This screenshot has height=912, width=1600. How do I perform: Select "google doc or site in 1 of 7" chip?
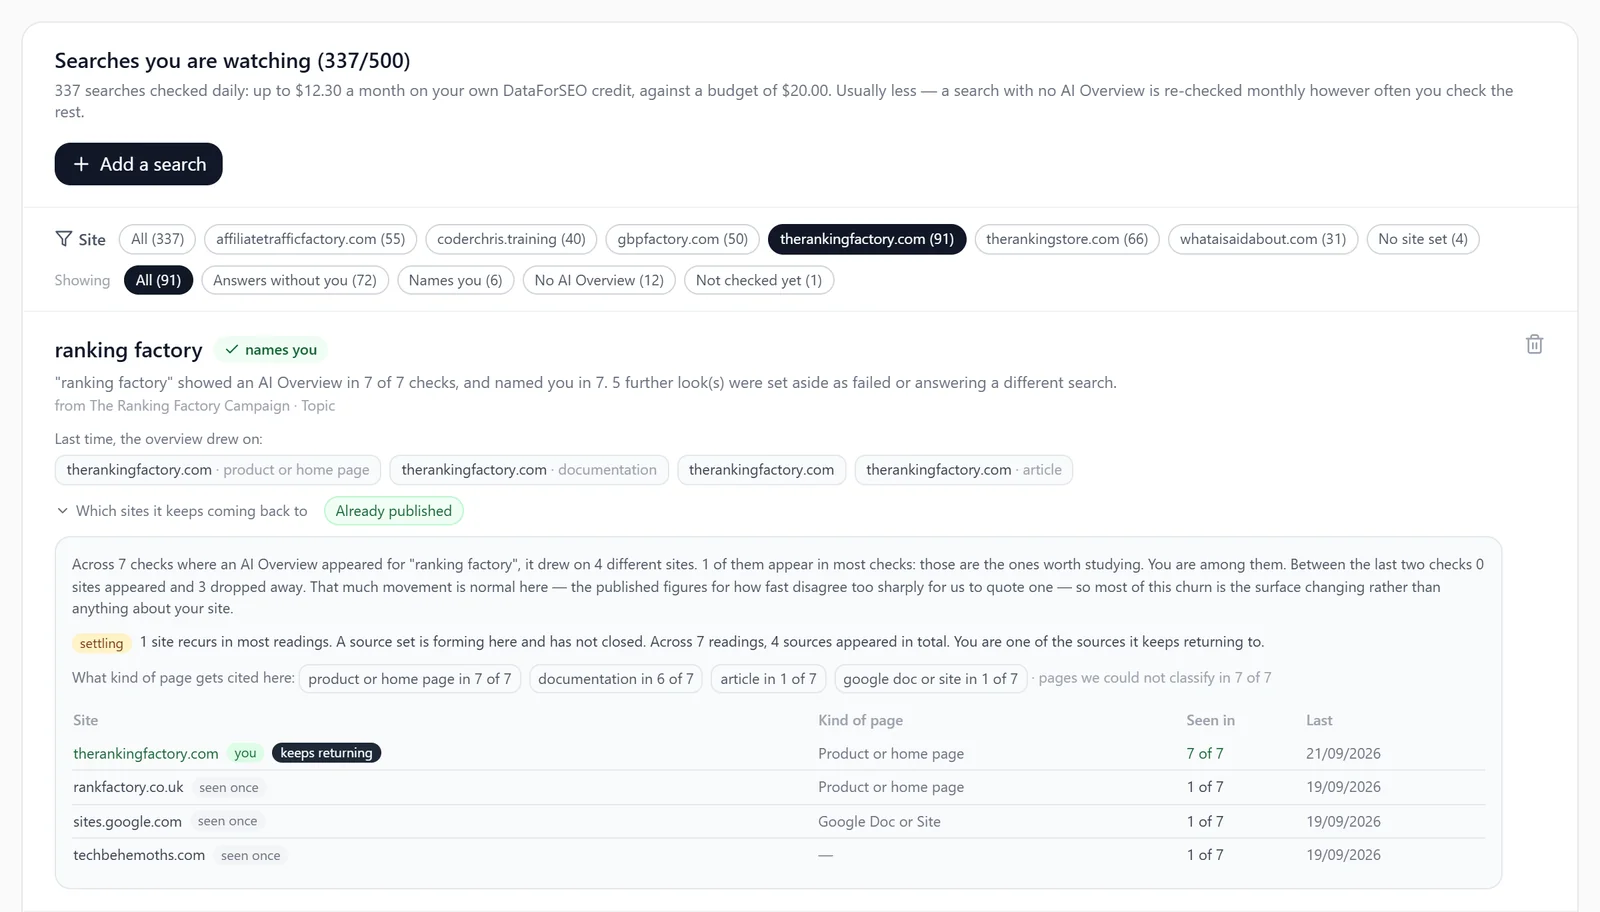931,679
